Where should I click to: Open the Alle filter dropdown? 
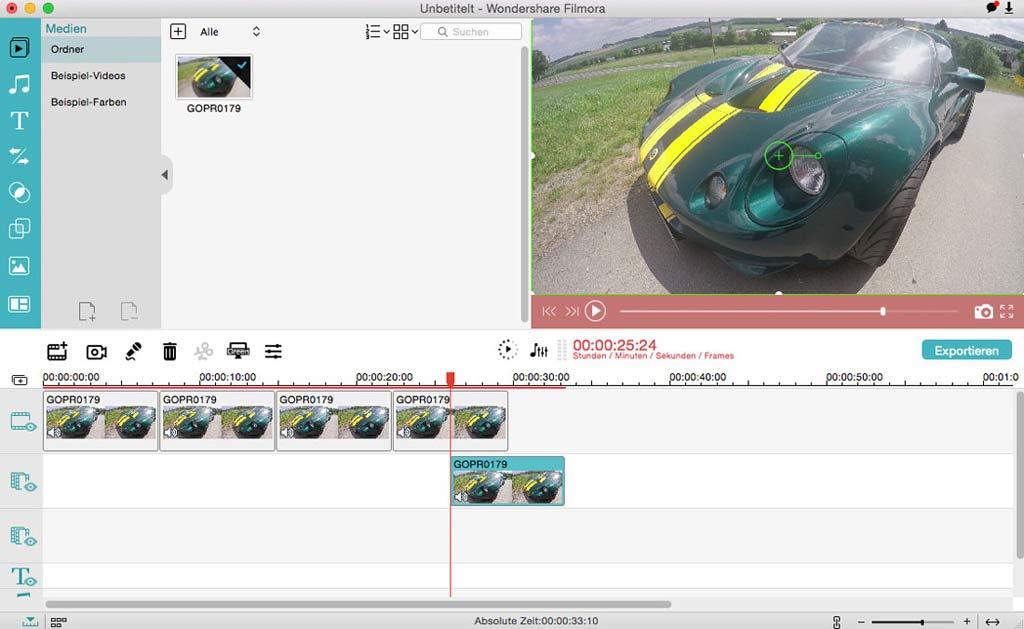(230, 31)
